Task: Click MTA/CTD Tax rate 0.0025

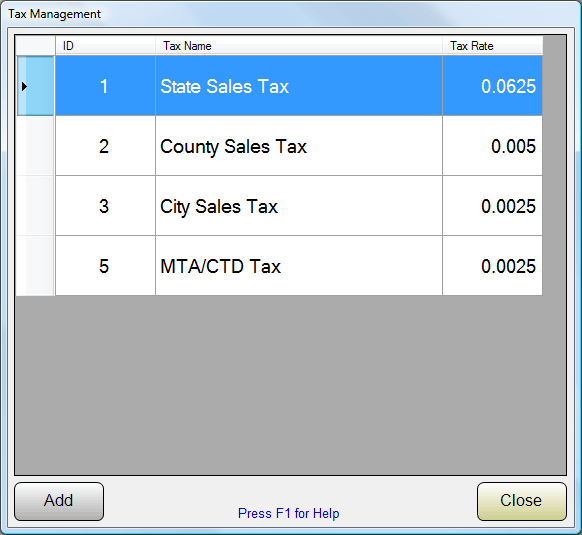Action: pos(493,266)
